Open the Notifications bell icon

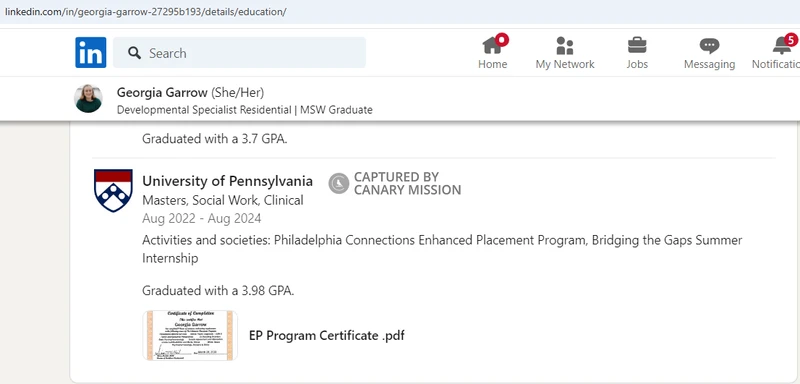(782, 46)
